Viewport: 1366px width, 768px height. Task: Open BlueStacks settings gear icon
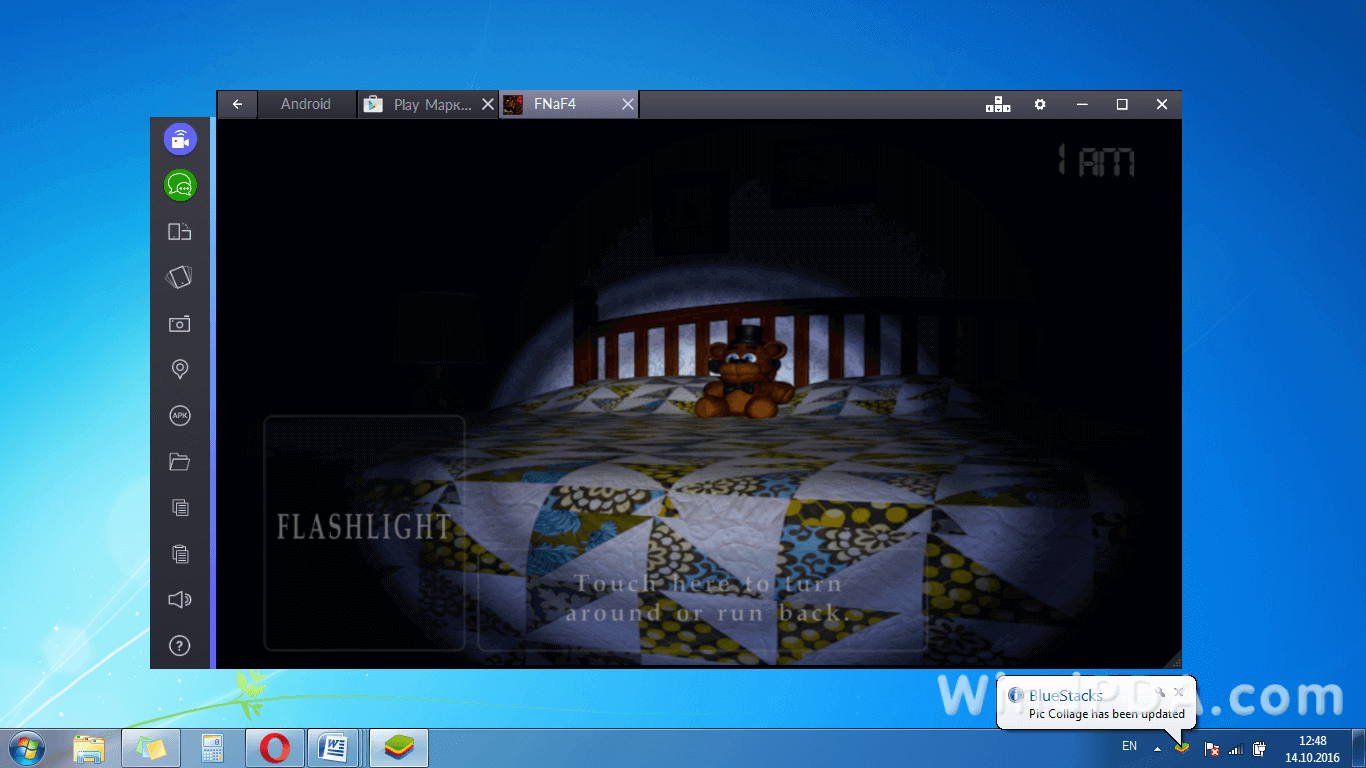[x=1040, y=104]
